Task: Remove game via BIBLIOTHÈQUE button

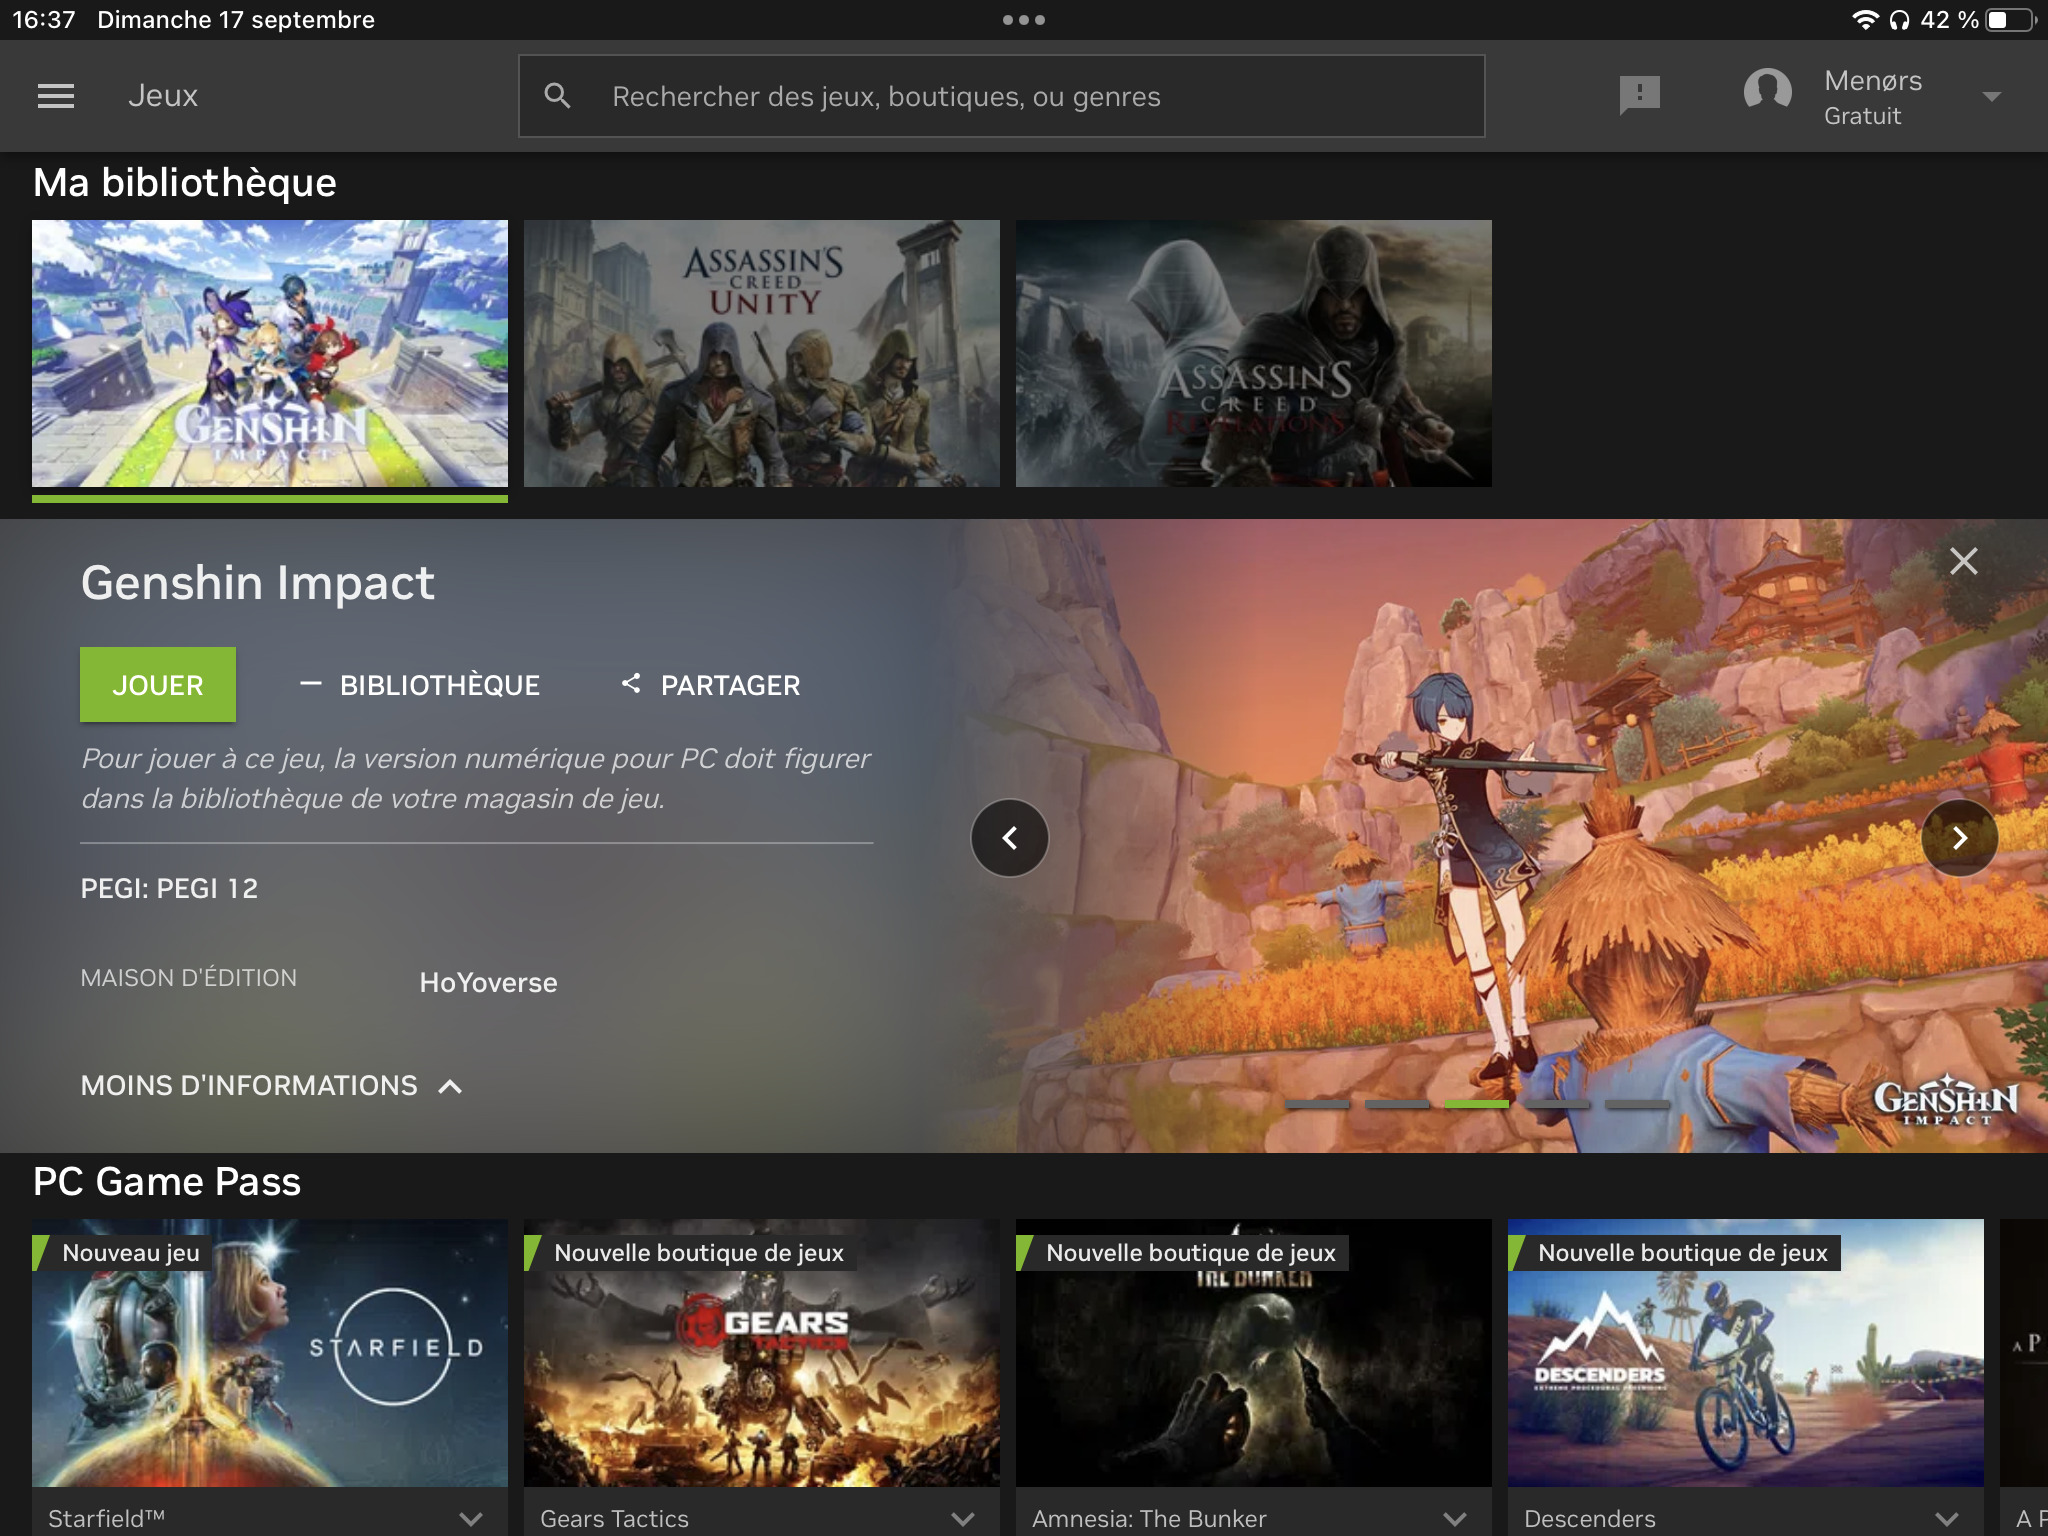Action: pyautogui.click(x=420, y=685)
